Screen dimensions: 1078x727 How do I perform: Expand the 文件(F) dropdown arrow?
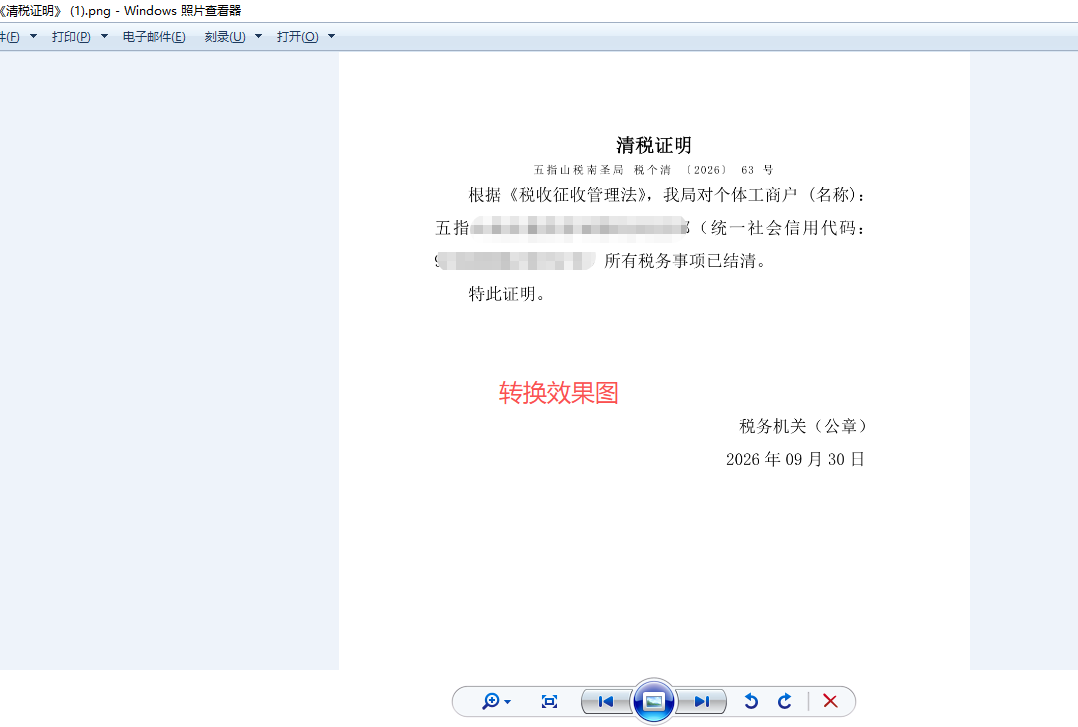point(33,36)
